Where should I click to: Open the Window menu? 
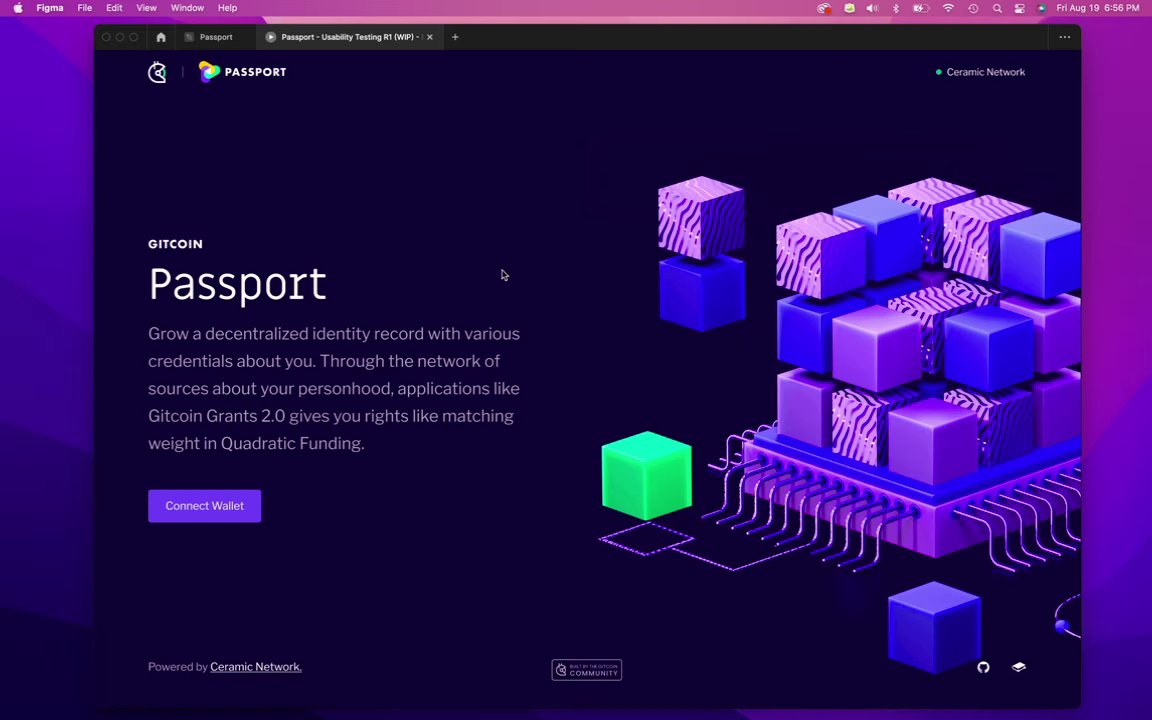(187, 8)
